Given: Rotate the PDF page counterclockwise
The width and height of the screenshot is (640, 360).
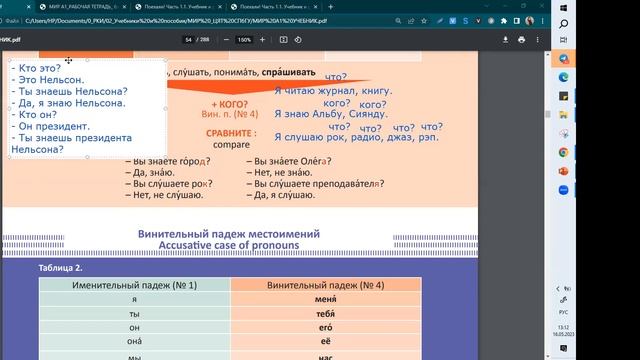Looking at the screenshot, I should tap(298, 40).
